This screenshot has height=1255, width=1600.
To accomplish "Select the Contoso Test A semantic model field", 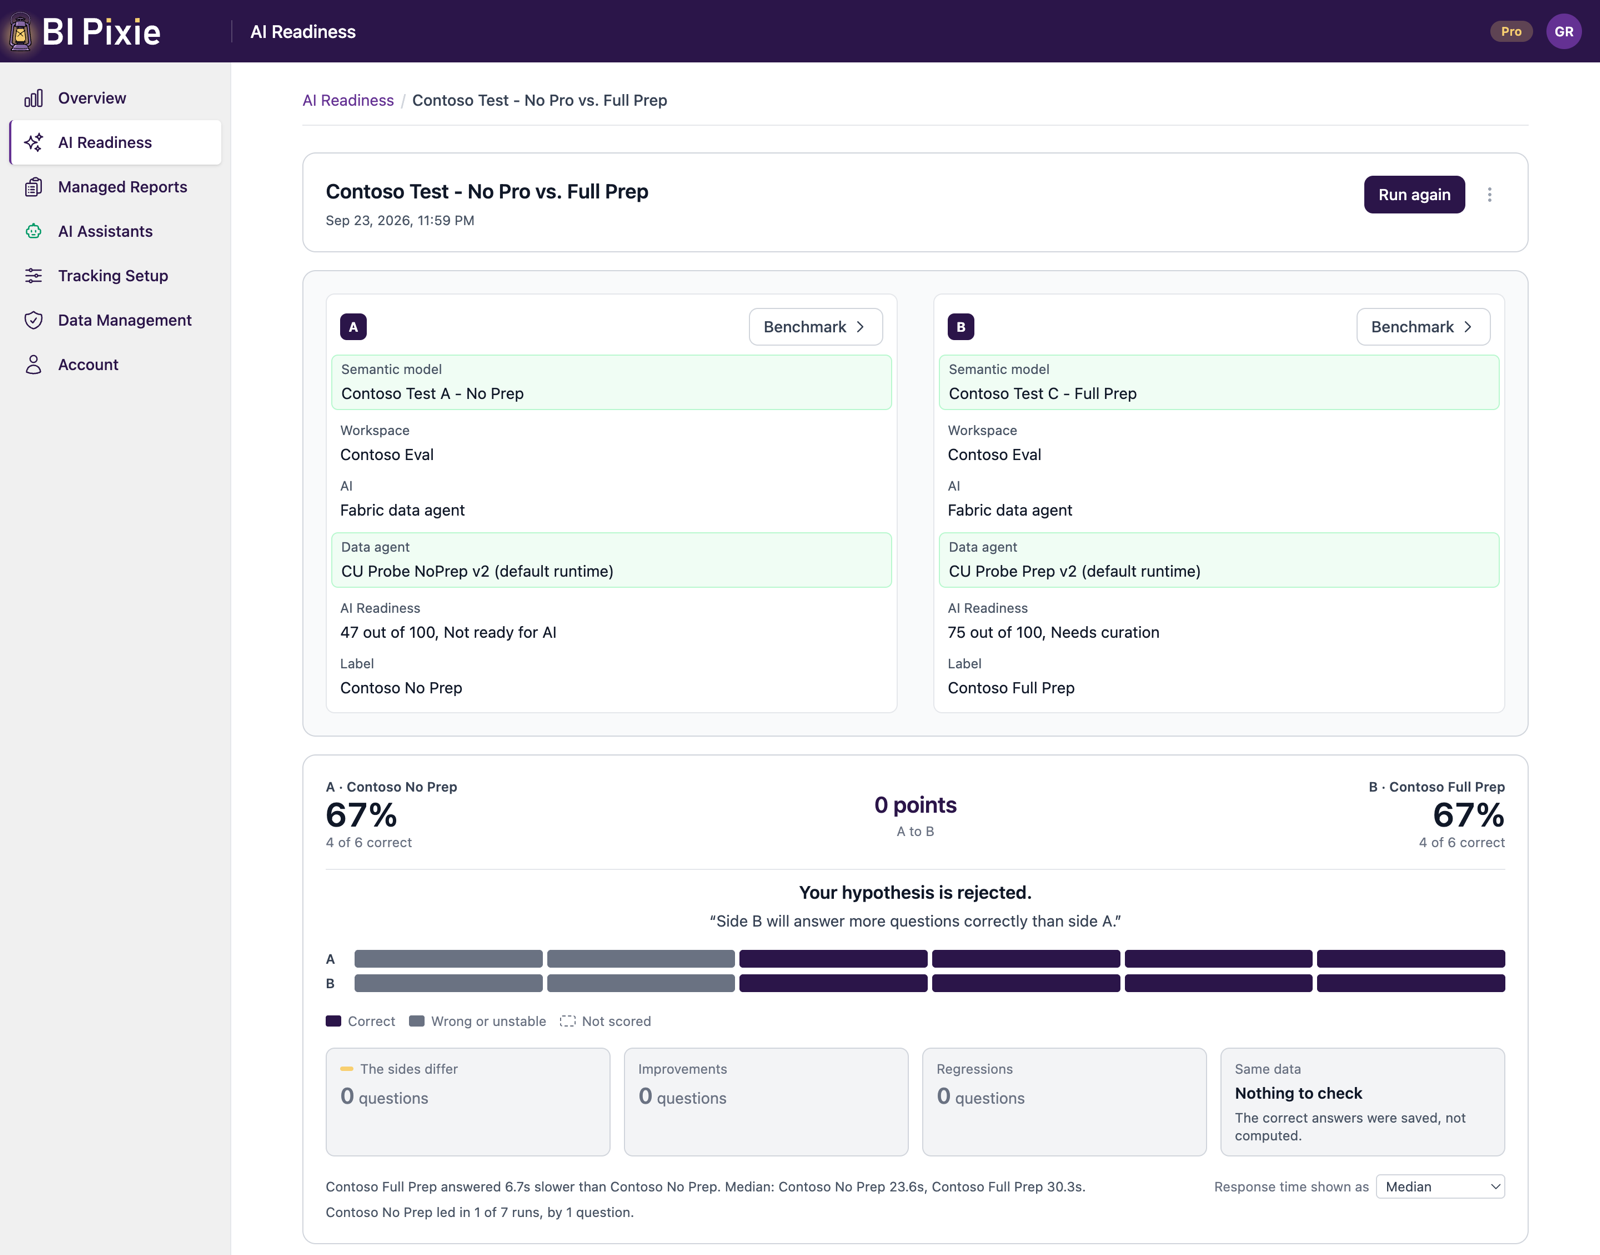I will 611,382.
